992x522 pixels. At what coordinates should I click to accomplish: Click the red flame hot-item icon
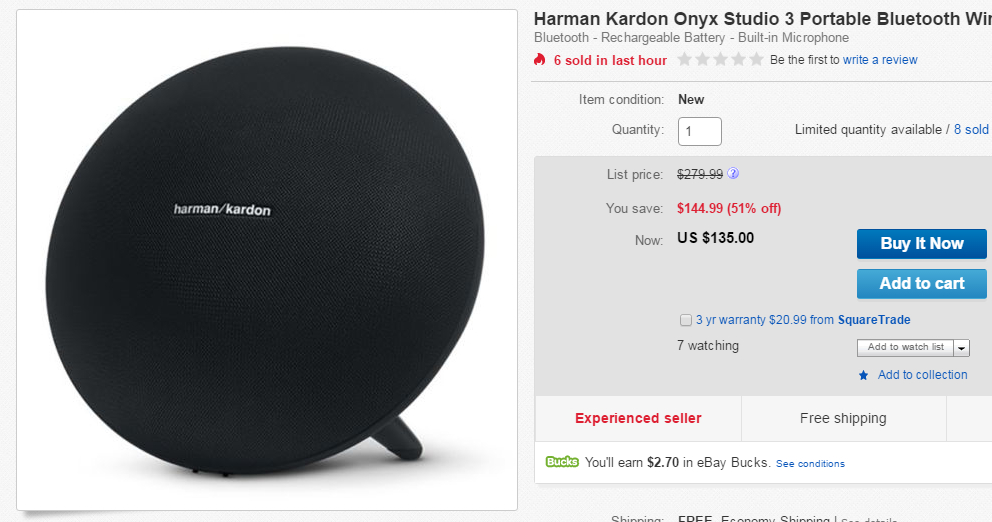540,60
